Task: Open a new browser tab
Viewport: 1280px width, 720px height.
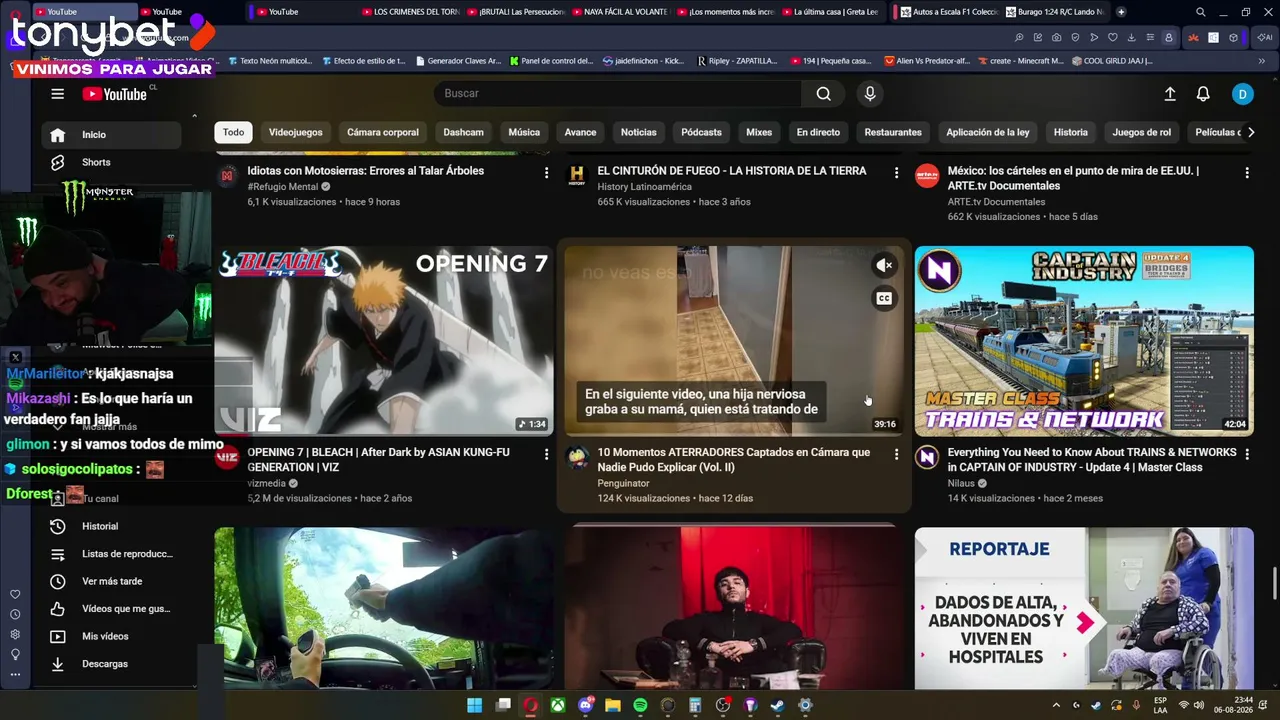Action: 1121,12
